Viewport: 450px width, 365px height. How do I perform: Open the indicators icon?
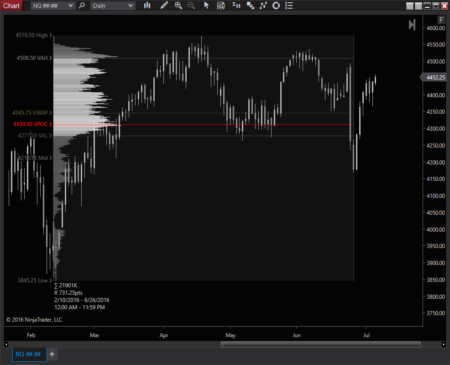[250, 6]
